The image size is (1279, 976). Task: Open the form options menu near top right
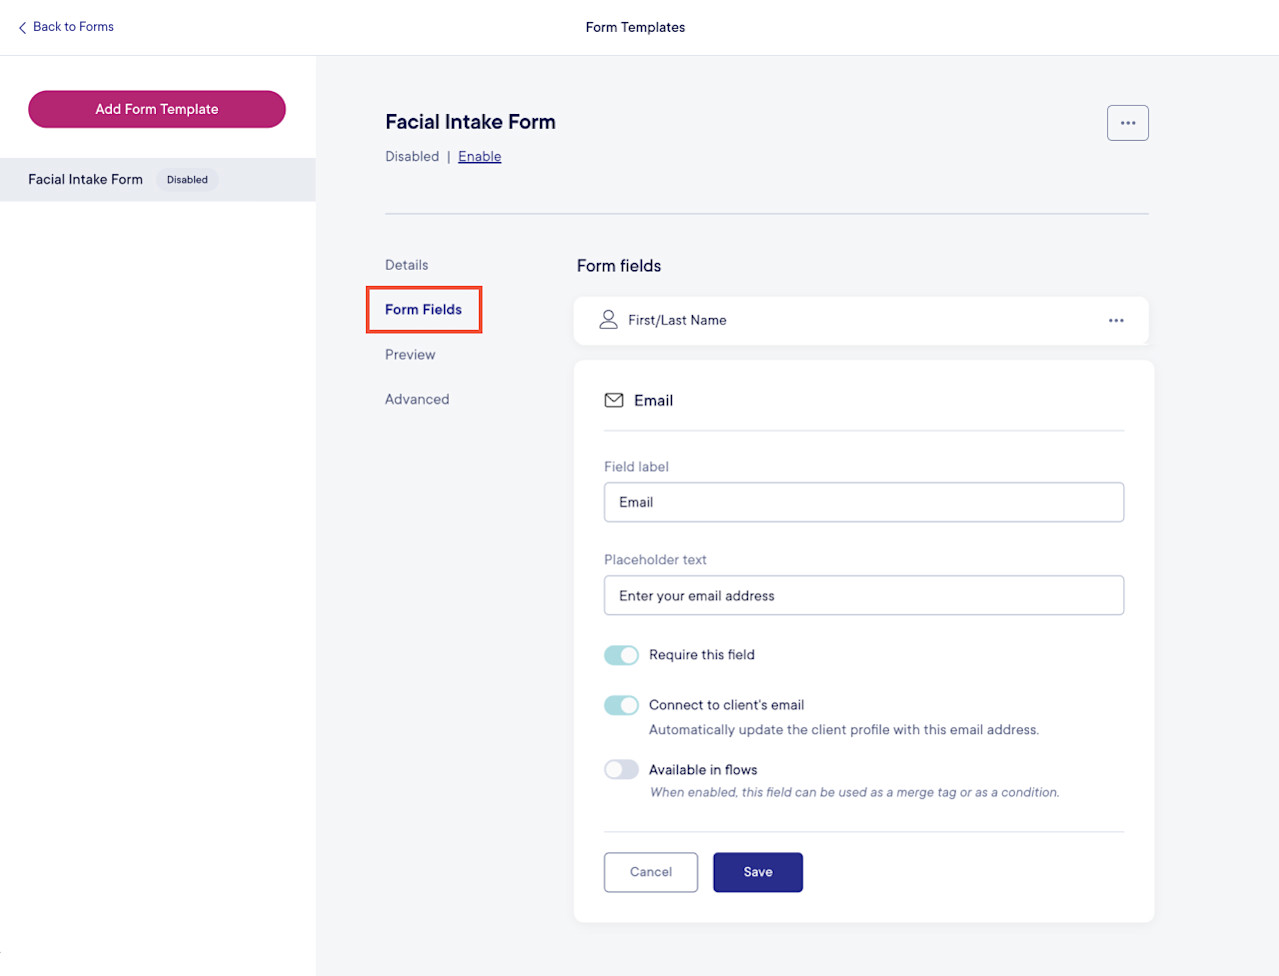pos(1127,122)
